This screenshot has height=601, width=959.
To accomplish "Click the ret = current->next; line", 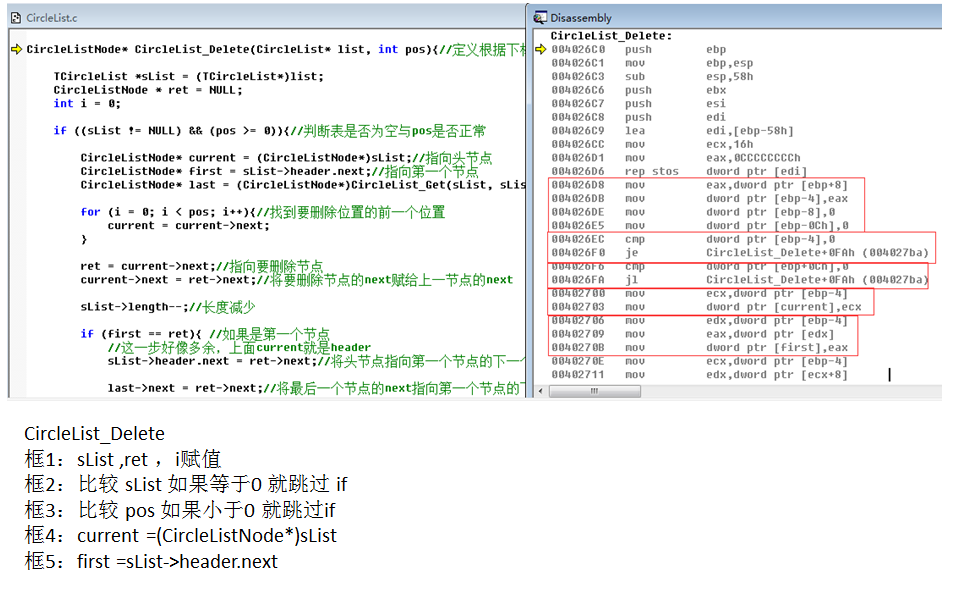I will click(201, 266).
